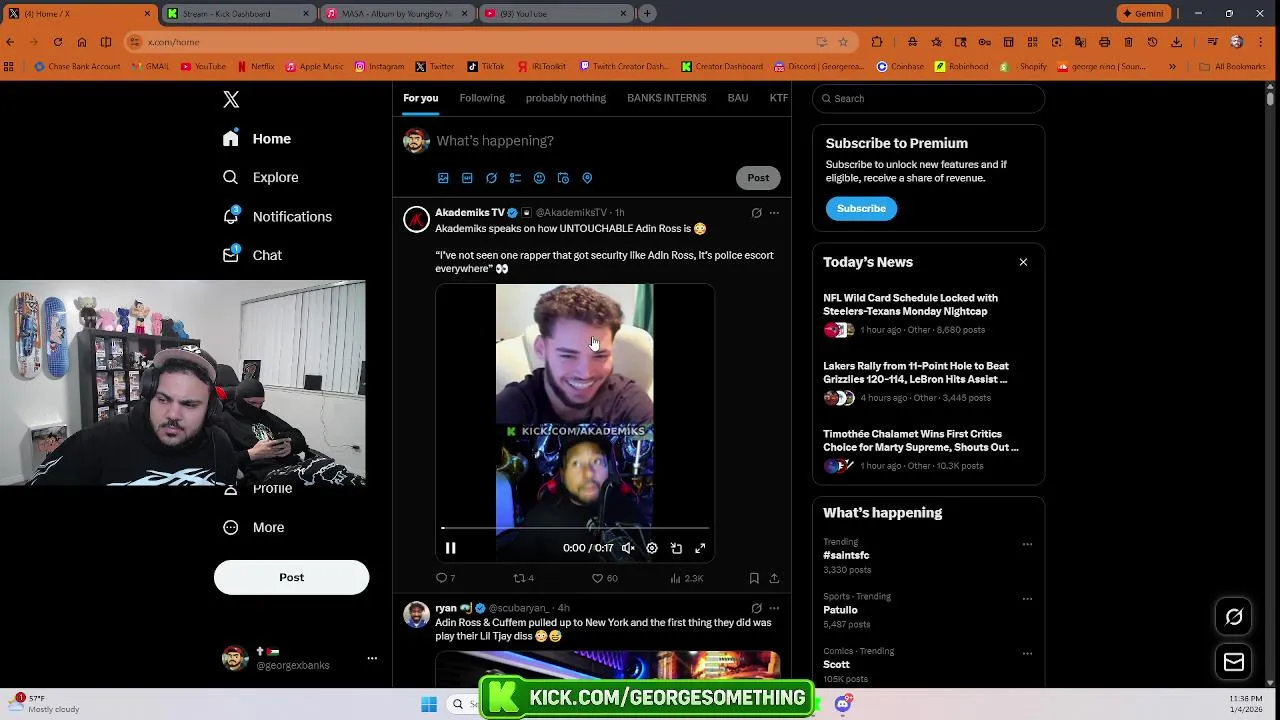The image size is (1280, 720).
Task: Switch to the Following tab
Action: pos(482,98)
